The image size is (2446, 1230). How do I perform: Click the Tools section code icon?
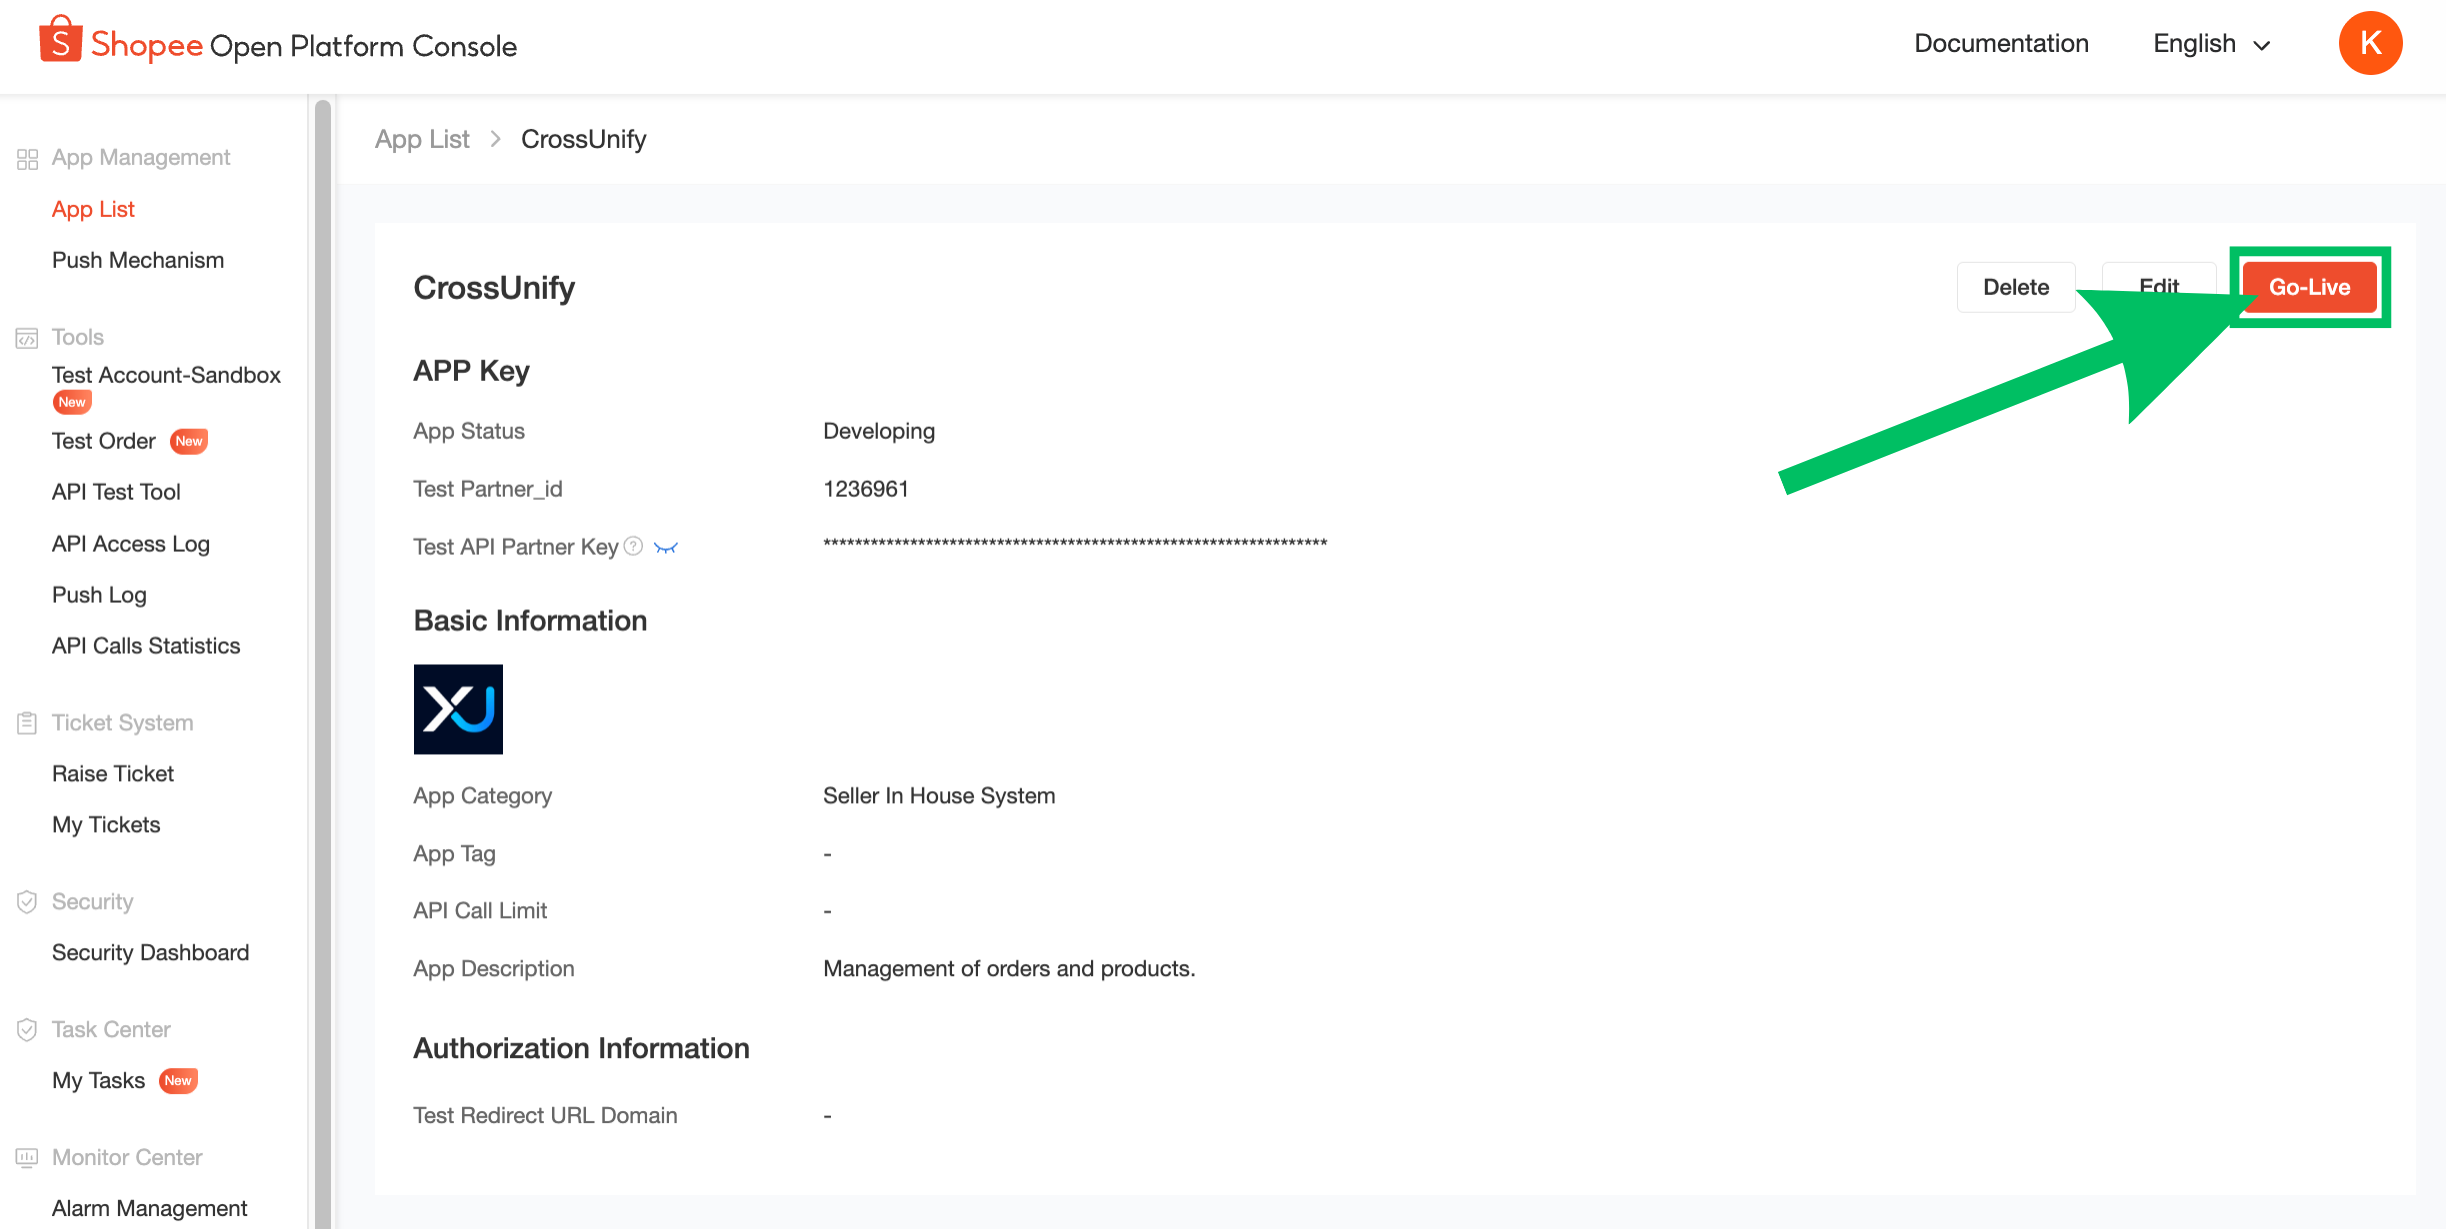point(27,338)
